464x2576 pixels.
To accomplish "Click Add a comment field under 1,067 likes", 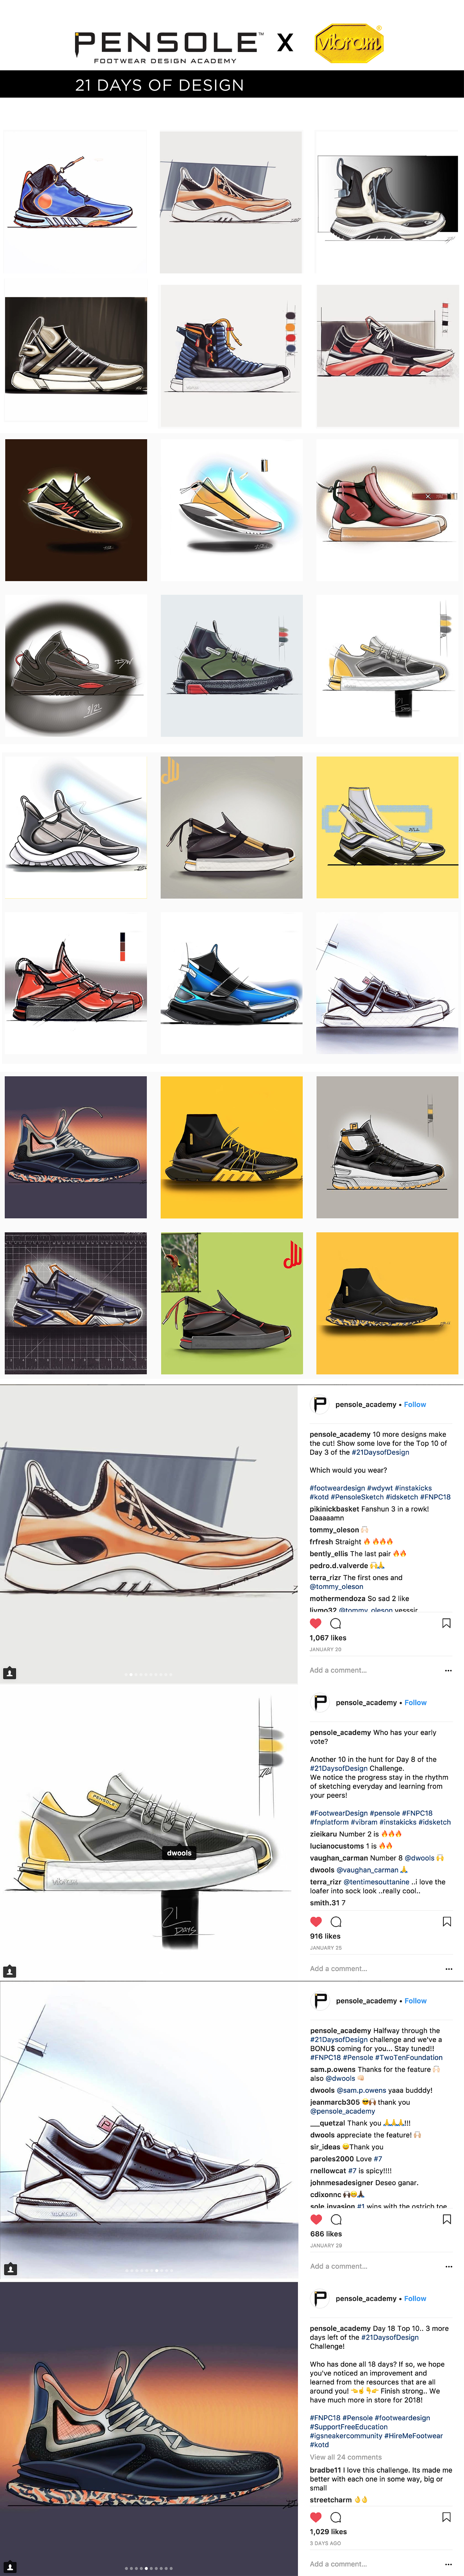I will 338,1670.
